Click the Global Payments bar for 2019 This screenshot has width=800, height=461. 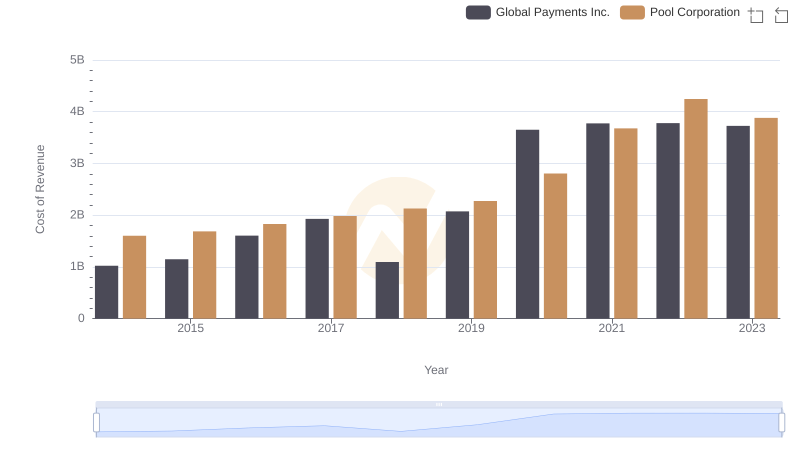457,265
